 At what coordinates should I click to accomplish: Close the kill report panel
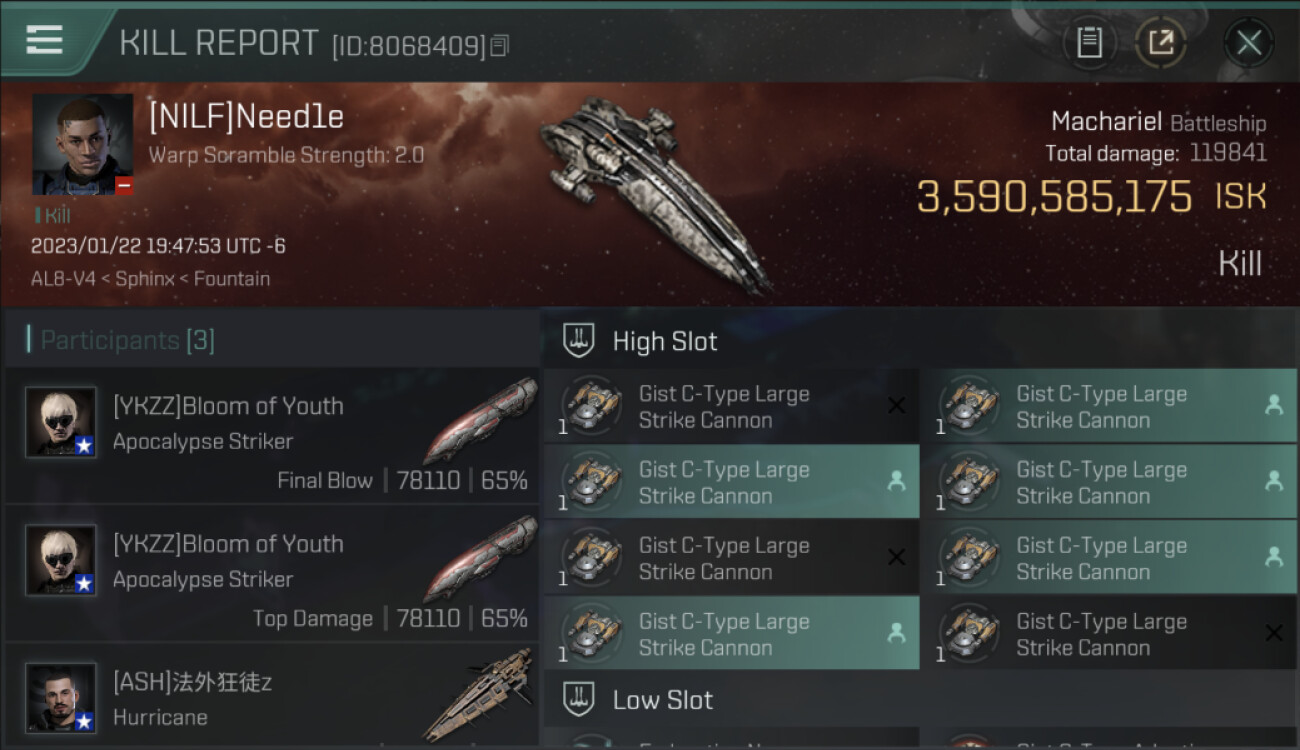1248,43
